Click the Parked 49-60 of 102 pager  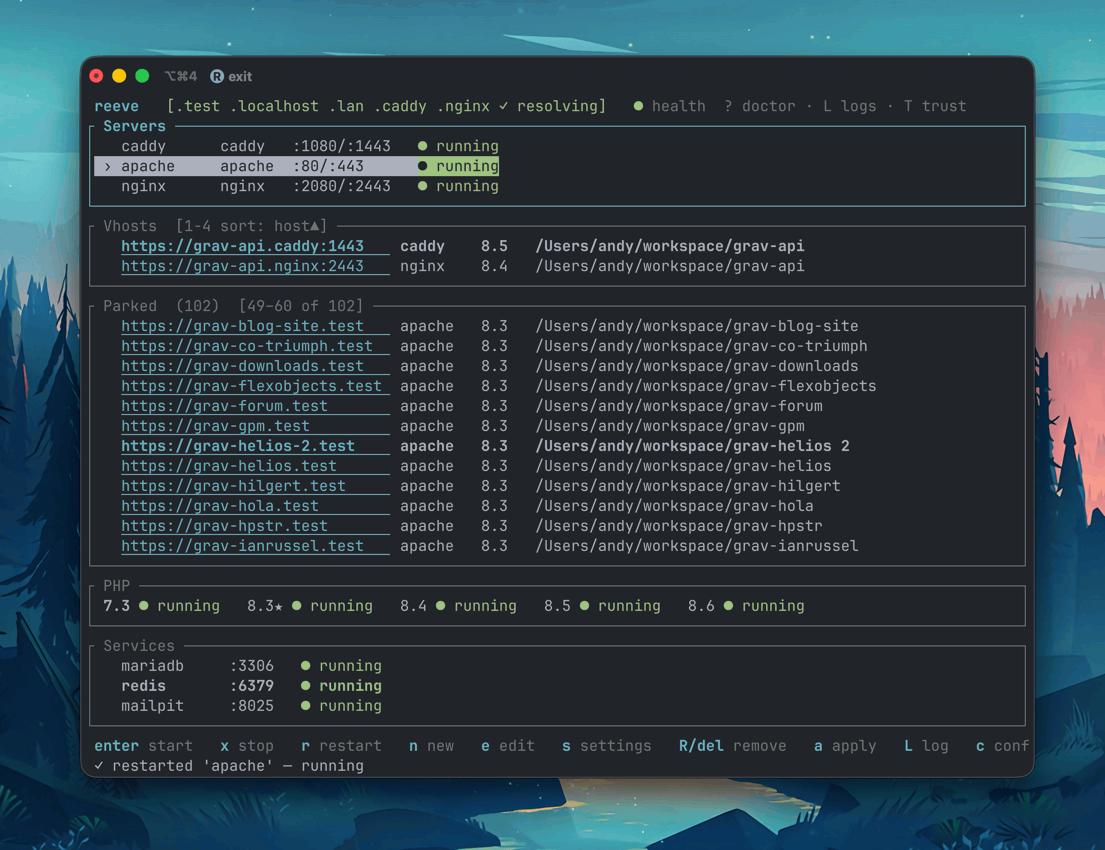tap(301, 306)
